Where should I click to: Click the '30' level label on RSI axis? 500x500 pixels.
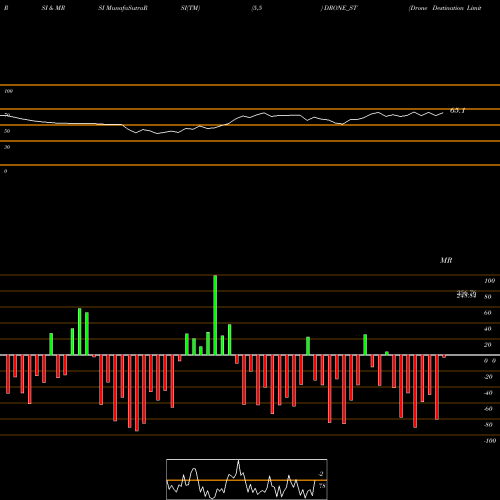tap(7, 147)
